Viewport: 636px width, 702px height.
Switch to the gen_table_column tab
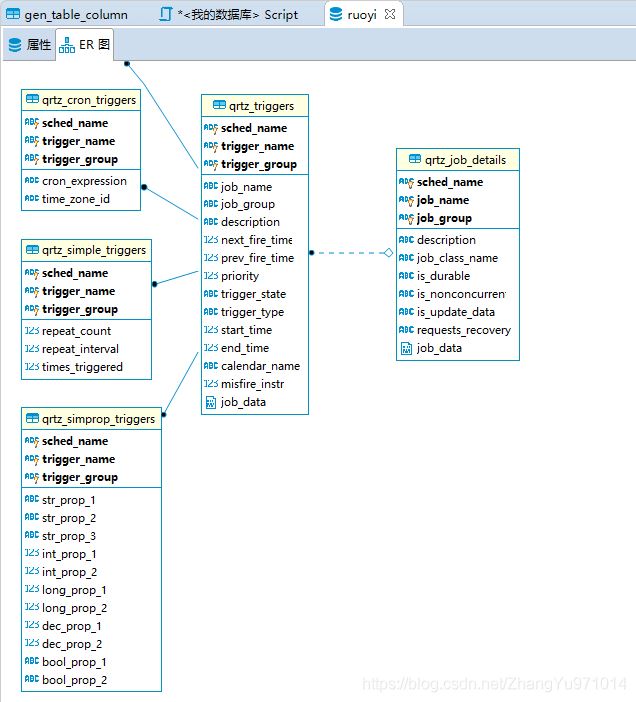[67, 14]
